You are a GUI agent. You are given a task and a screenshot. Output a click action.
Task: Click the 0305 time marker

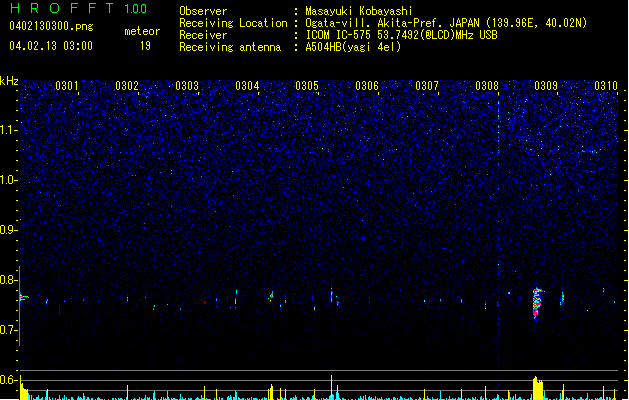[307, 85]
